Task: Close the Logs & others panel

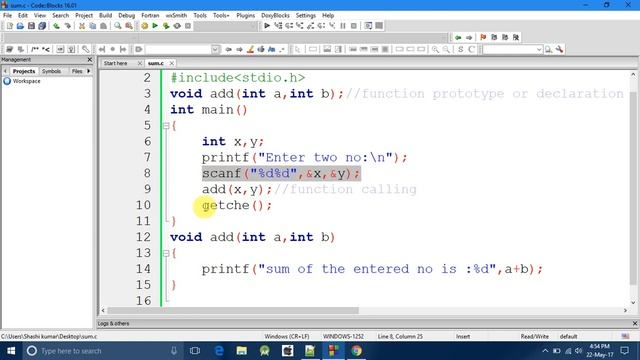Action: tap(635, 323)
